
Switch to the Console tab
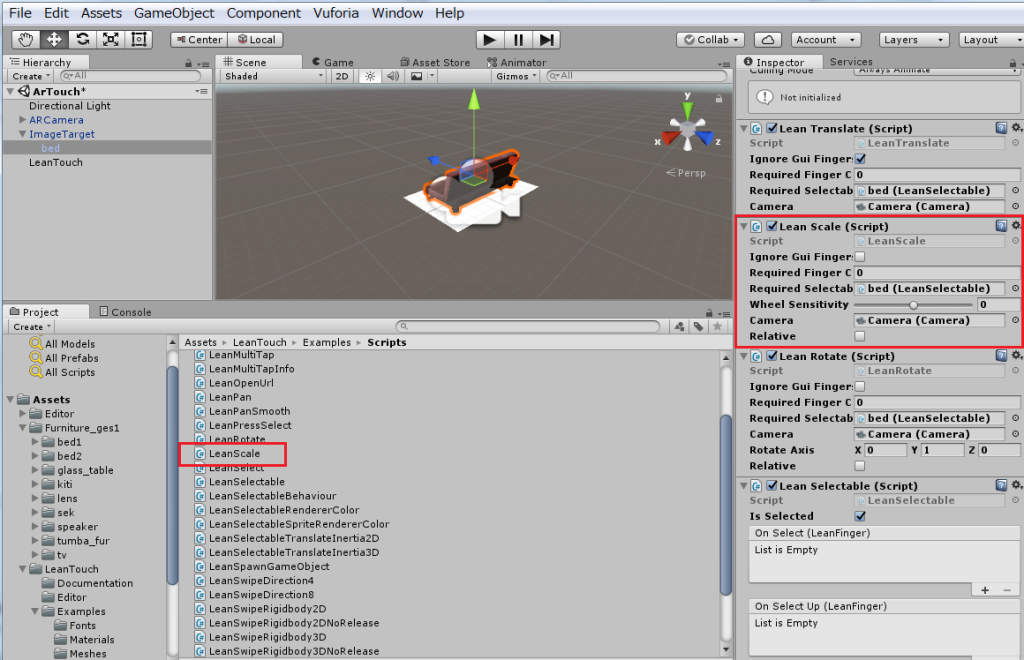pyautogui.click(x=125, y=311)
